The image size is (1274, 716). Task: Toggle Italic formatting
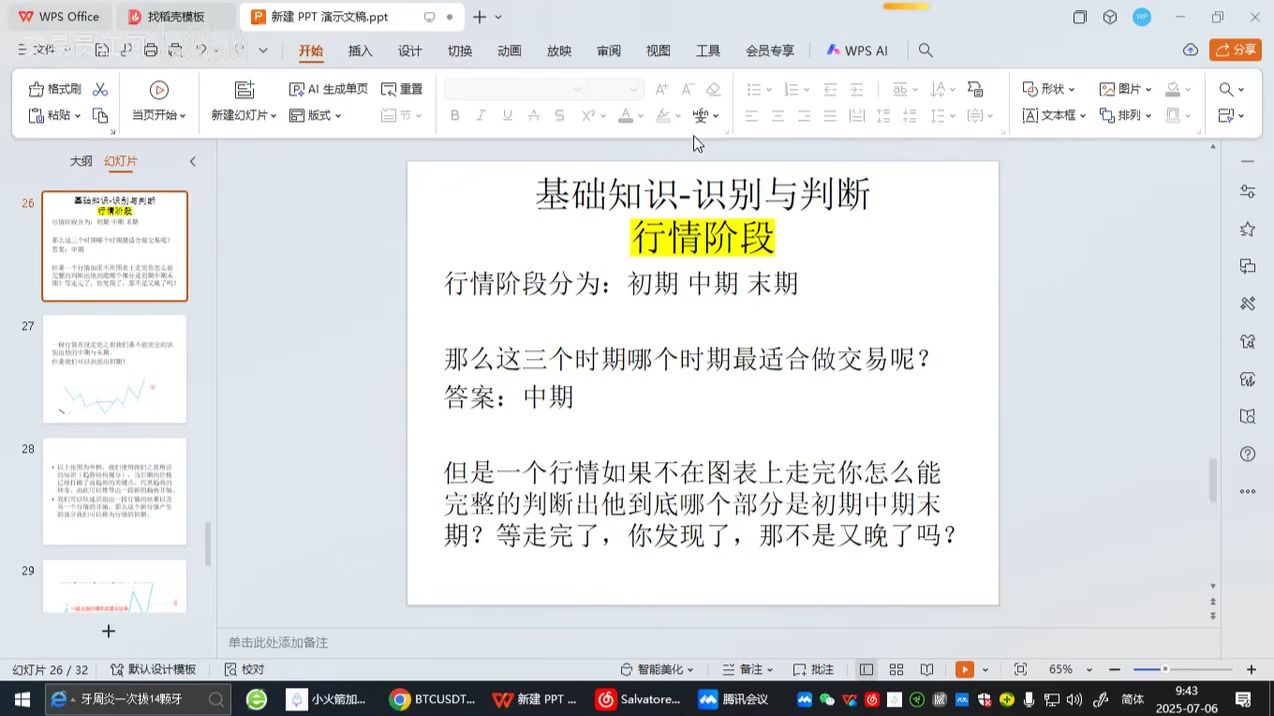481,116
